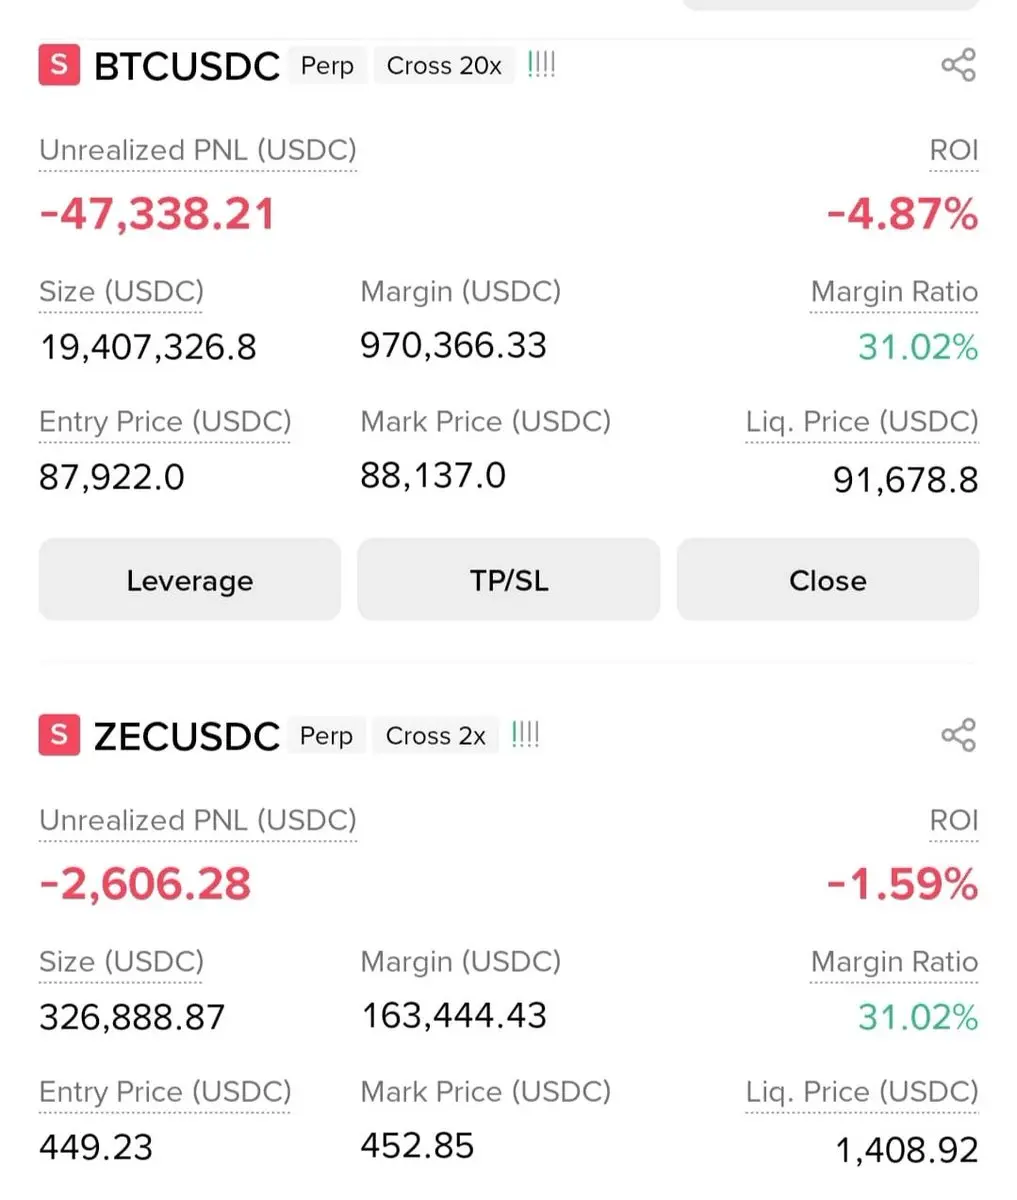Tap the ZECUSDC Margin Ratio label

pyautogui.click(x=893, y=962)
